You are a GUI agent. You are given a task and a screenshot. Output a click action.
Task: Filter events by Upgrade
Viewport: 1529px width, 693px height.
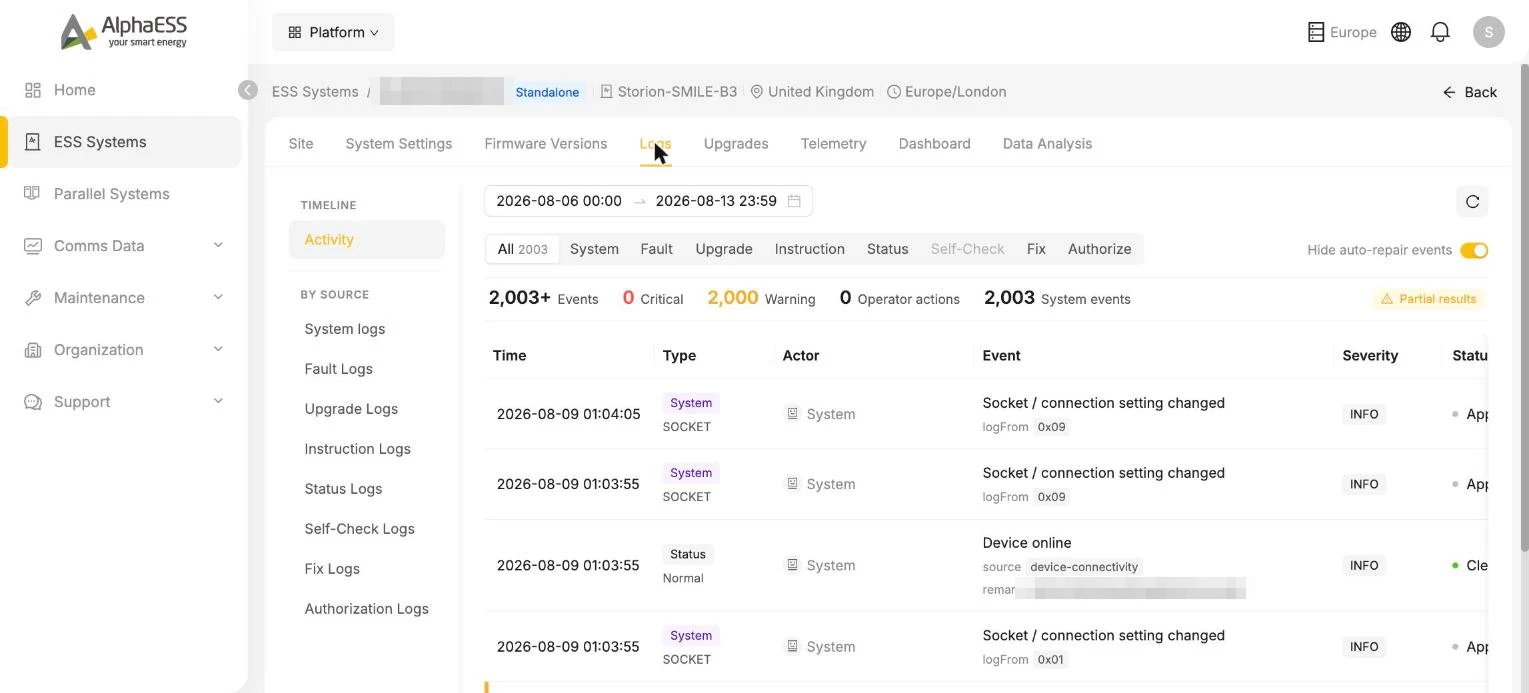[724, 249]
